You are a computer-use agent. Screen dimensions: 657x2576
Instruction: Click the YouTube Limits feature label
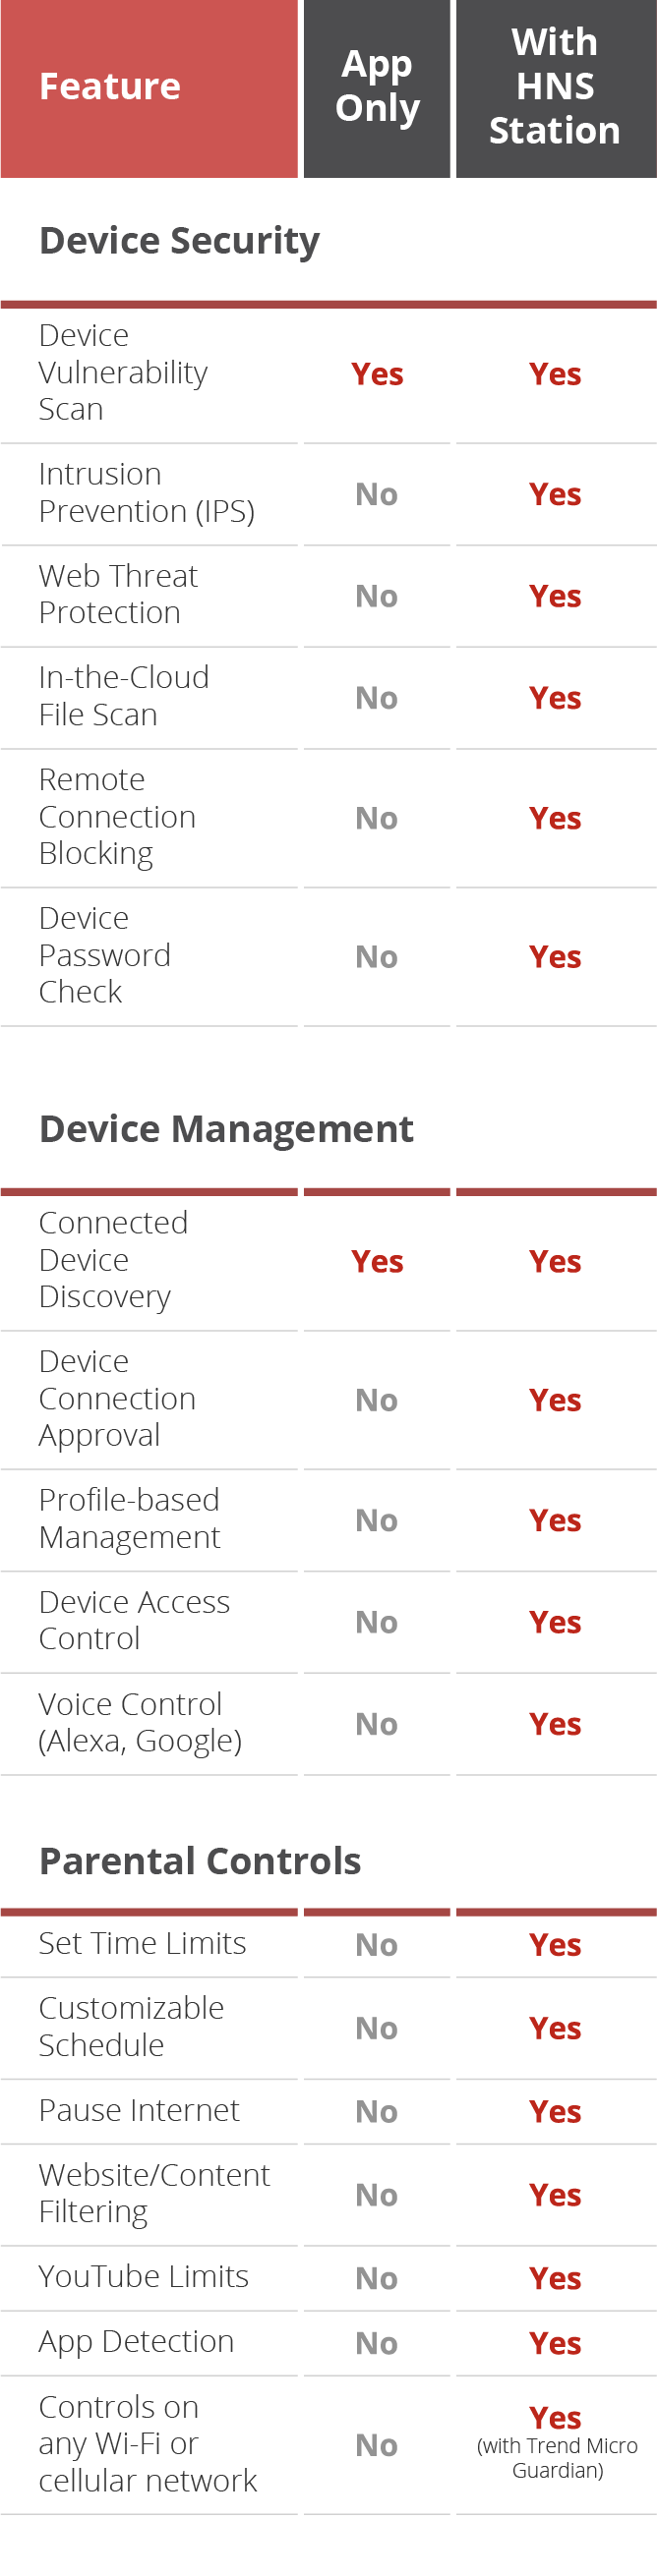[143, 2277]
